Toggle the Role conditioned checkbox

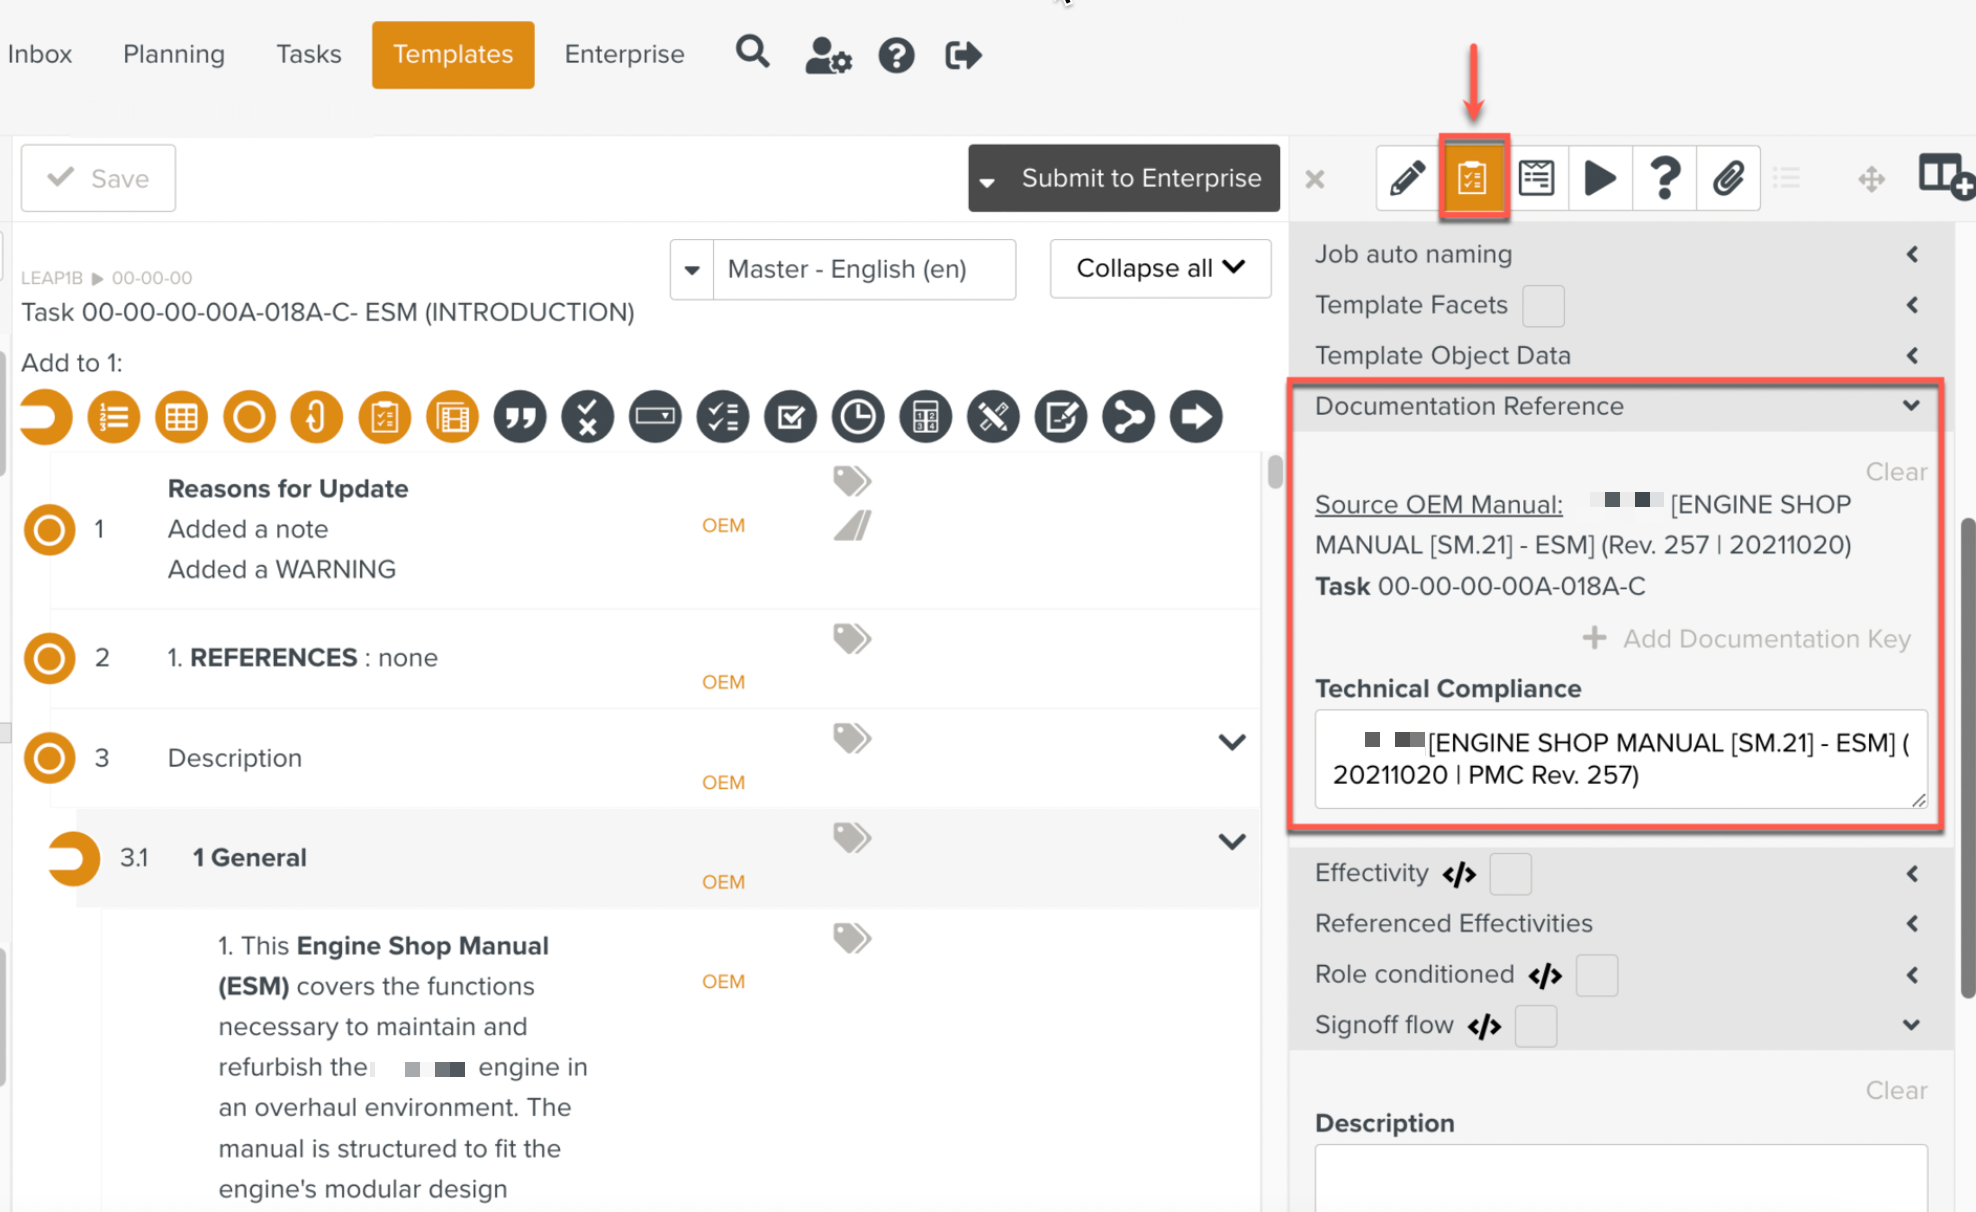[1596, 975]
